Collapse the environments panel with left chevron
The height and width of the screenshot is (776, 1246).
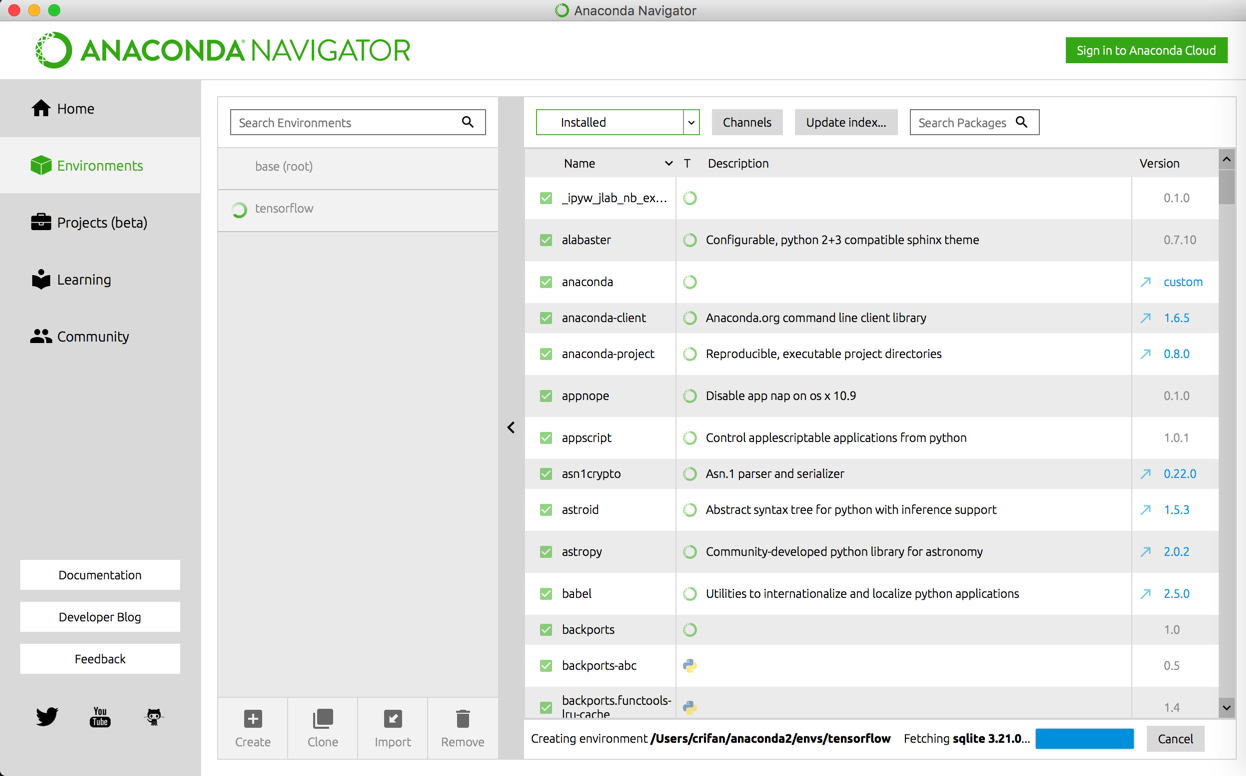[511, 428]
